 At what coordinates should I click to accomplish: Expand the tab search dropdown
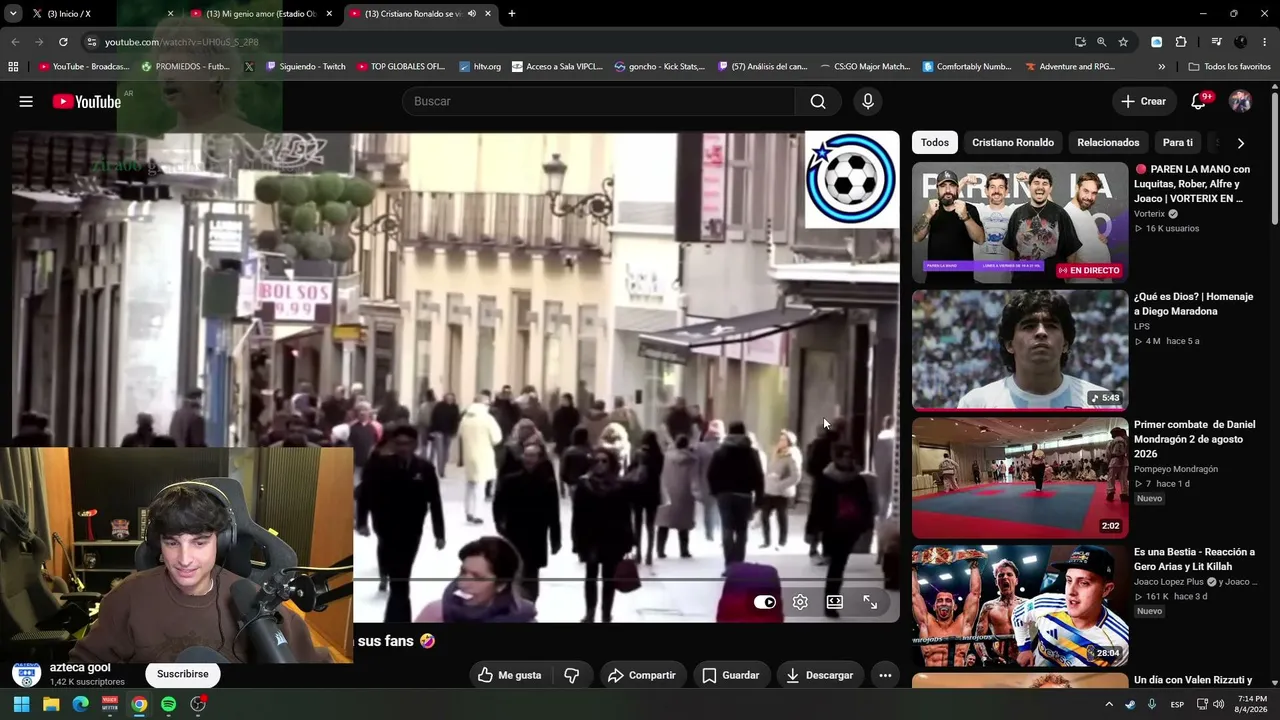(x=13, y=14)
